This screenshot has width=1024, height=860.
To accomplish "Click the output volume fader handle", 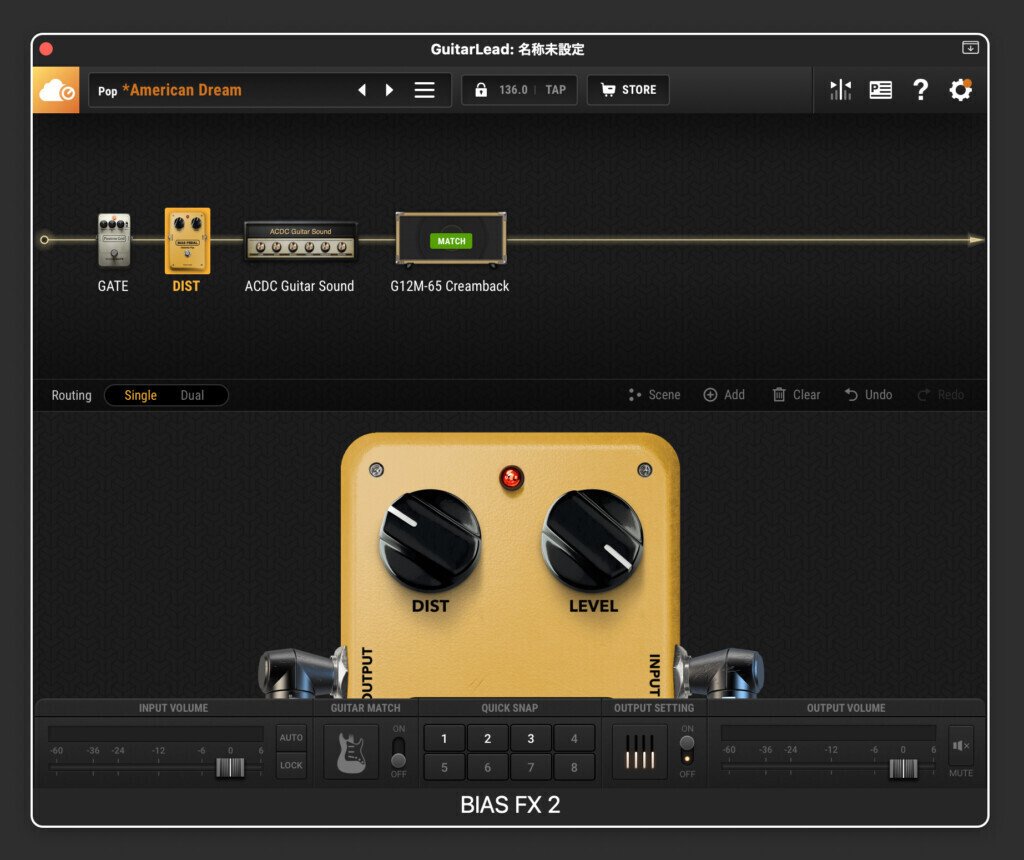I will (903, 769).
